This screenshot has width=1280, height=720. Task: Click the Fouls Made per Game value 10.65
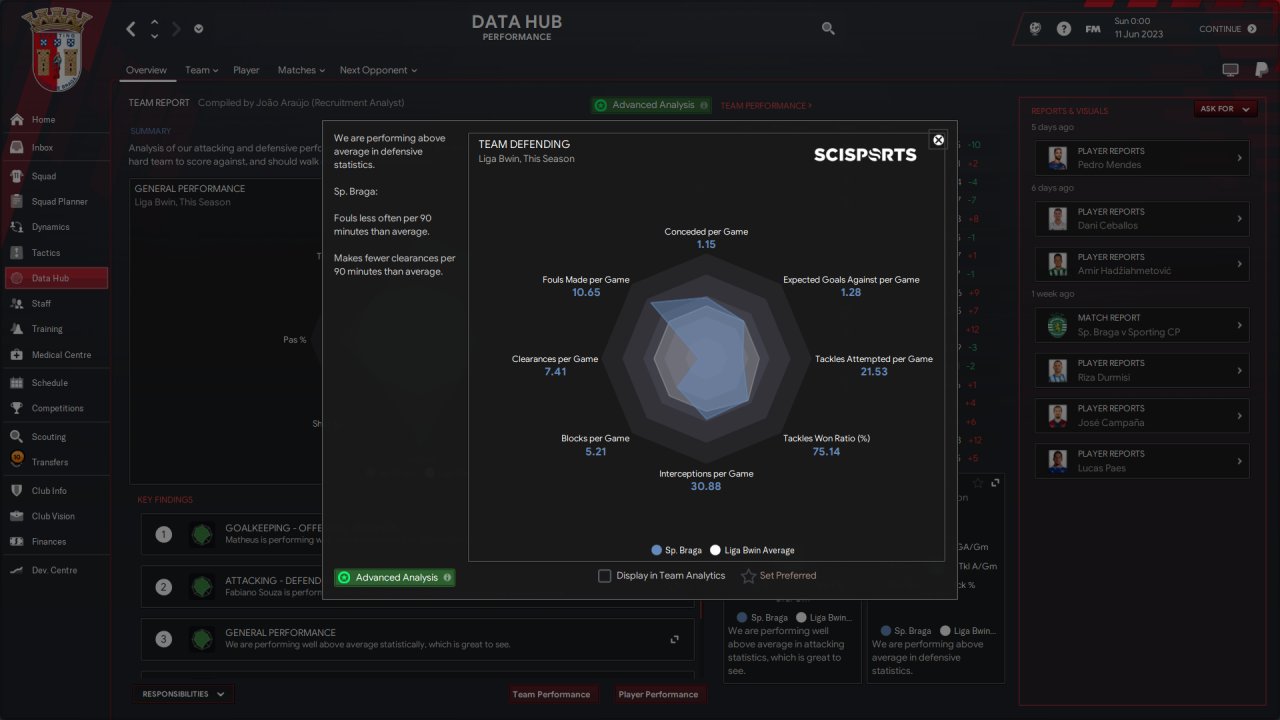click(x=586, y=293)
